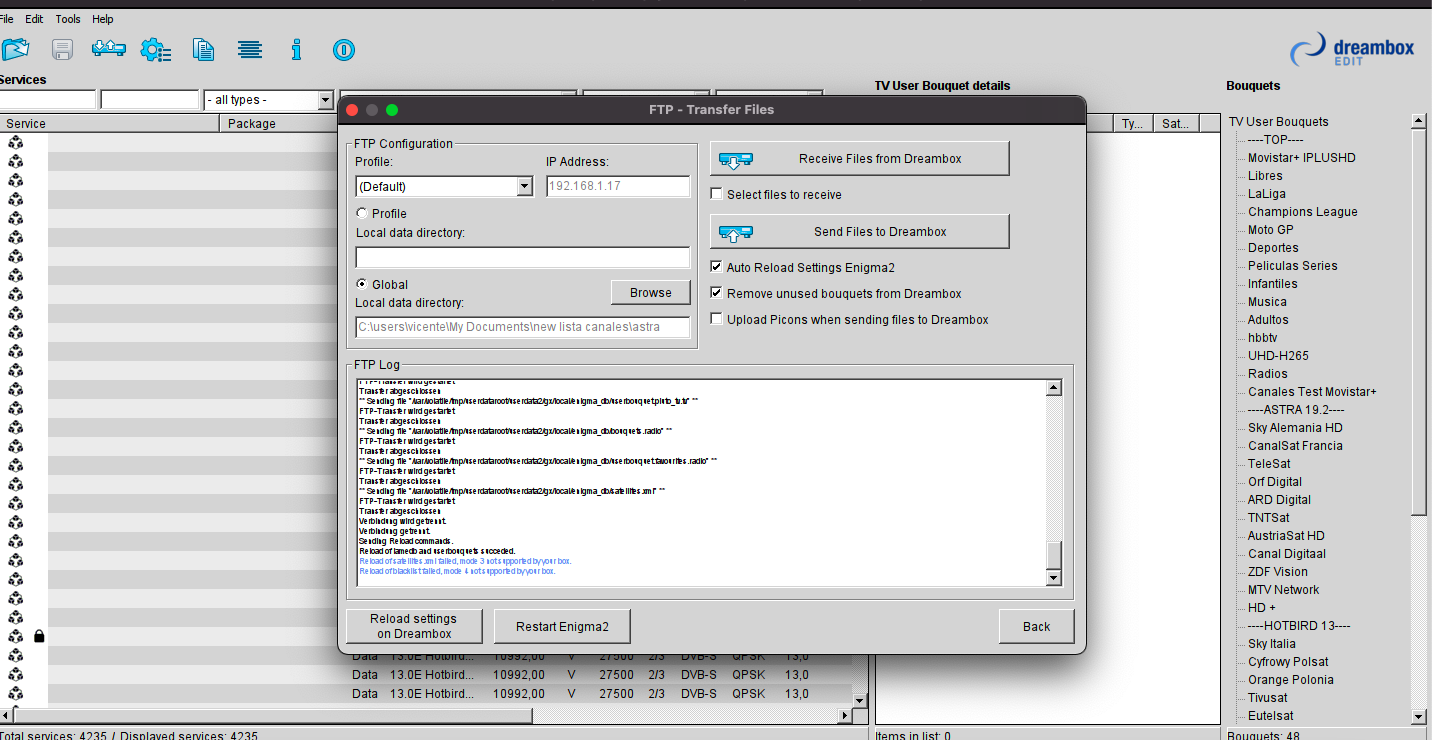
Task: Click the floppy disk save icon
Action: click(x=62, y=50)
